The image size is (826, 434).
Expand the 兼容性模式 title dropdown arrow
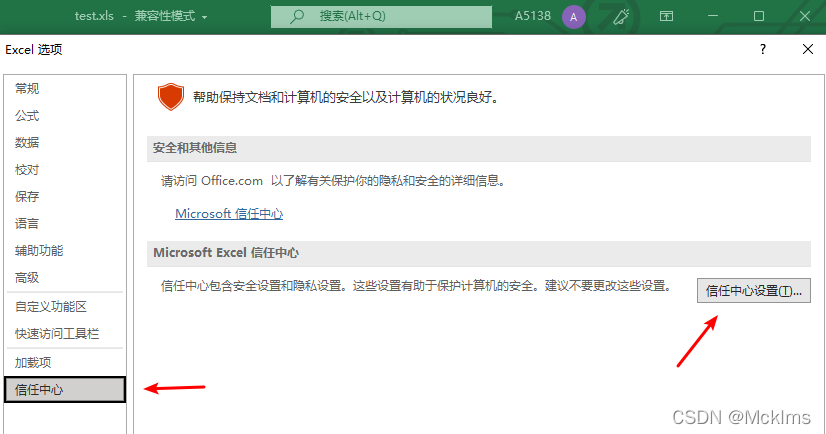(204, 17)
